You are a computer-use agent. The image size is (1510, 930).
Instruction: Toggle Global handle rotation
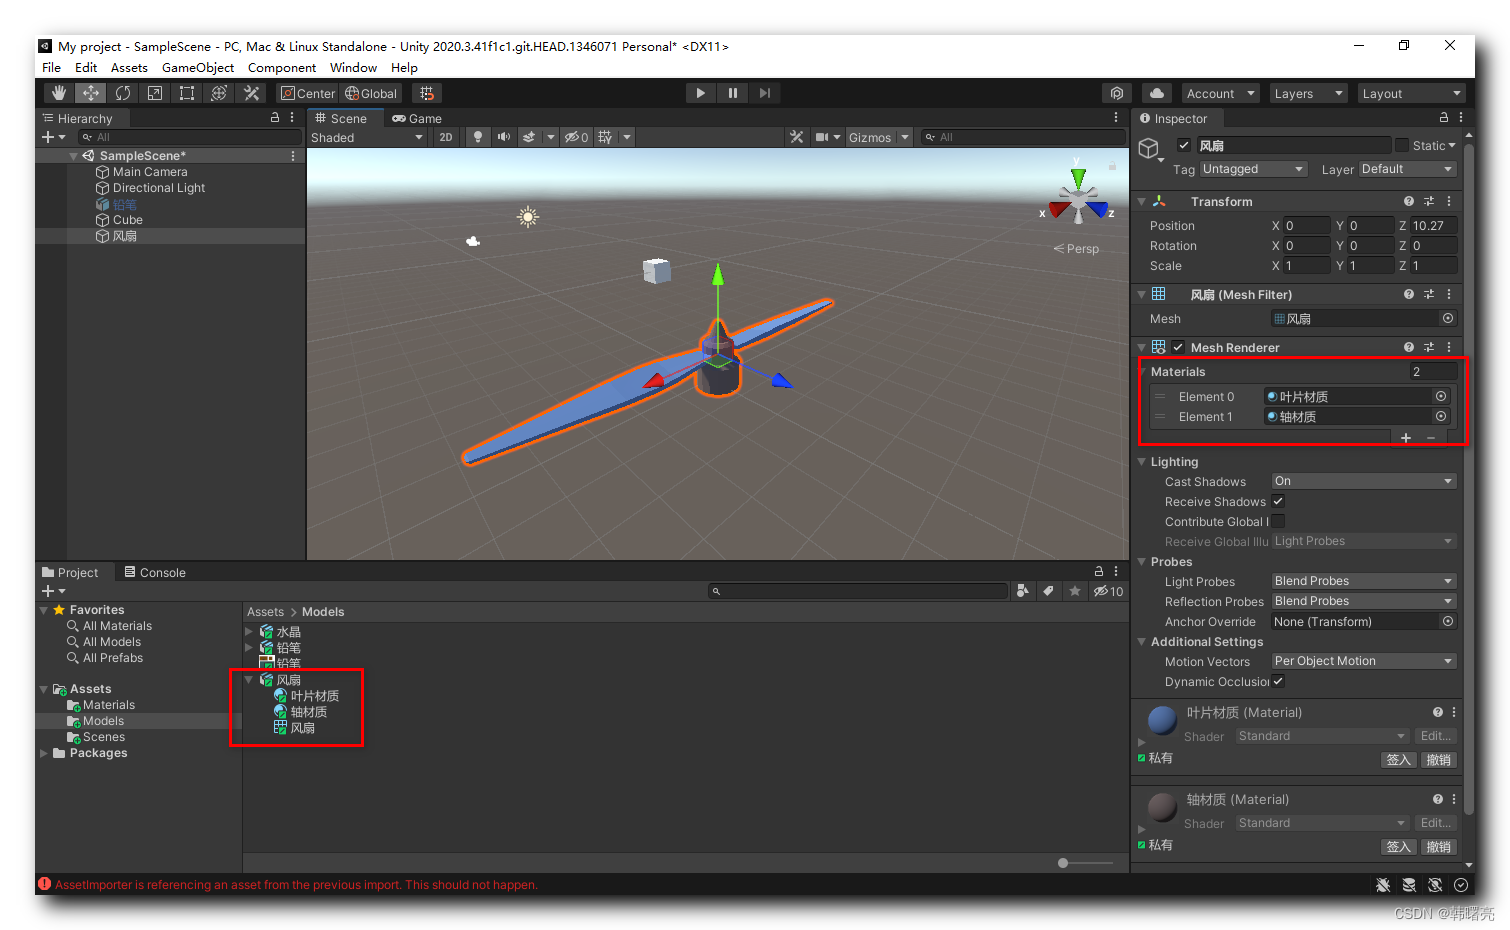[371, 93]
